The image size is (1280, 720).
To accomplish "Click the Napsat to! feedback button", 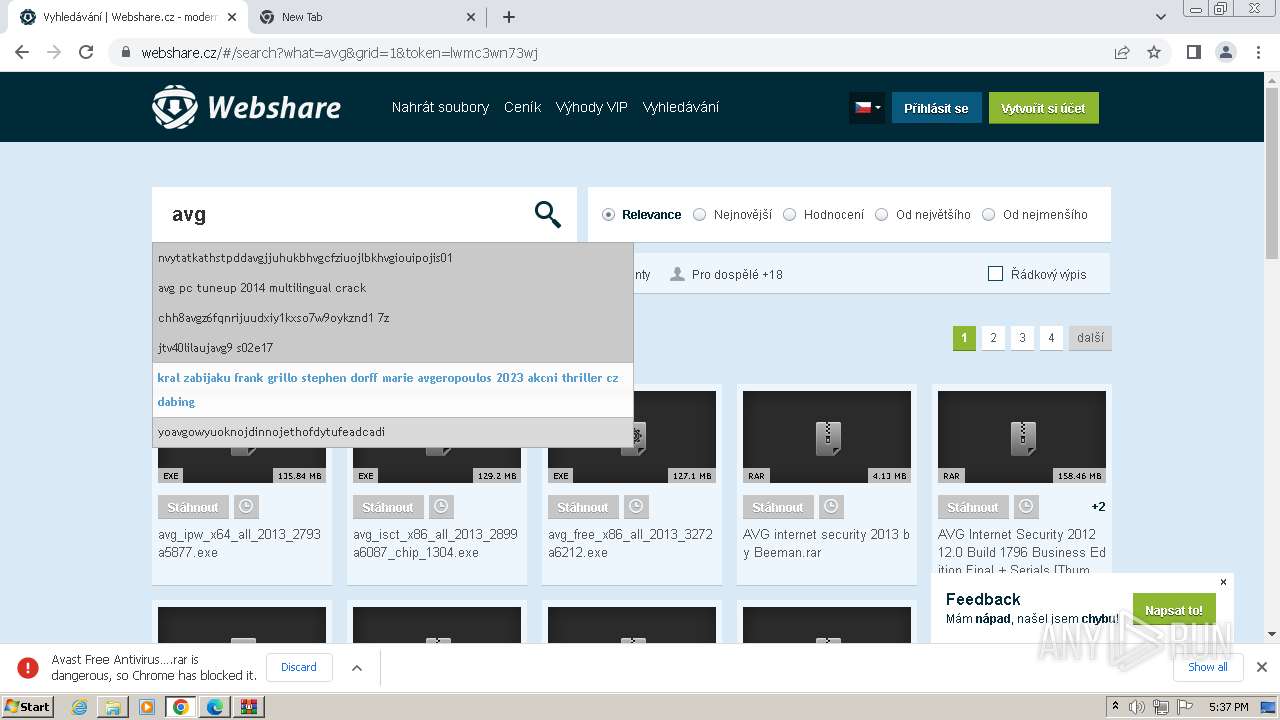I will [x=1174, y=610].
